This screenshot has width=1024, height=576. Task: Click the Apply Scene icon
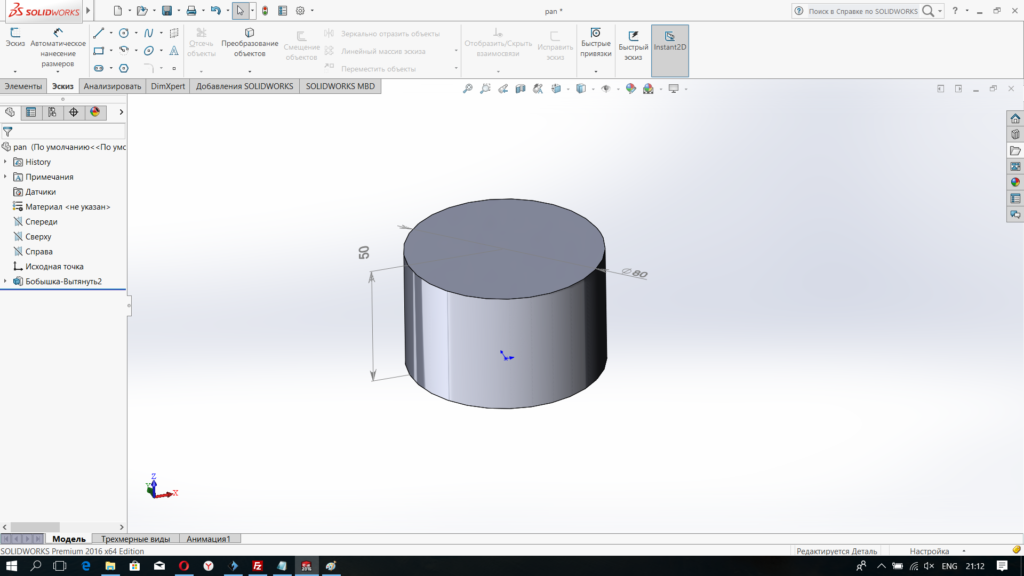(x=648, y=89)
